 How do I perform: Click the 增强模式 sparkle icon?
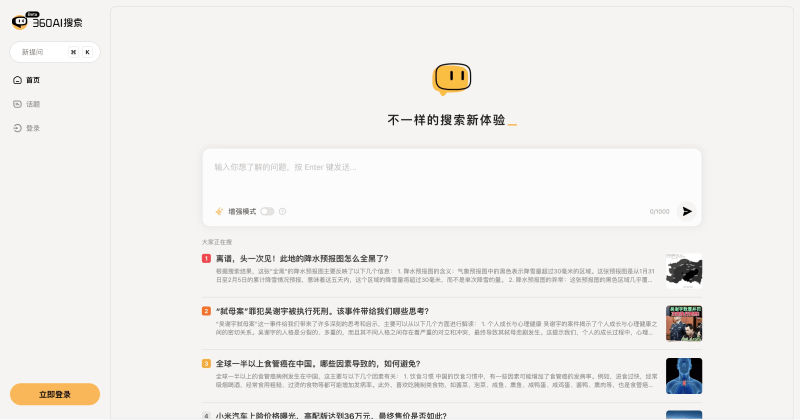(219, 211)
